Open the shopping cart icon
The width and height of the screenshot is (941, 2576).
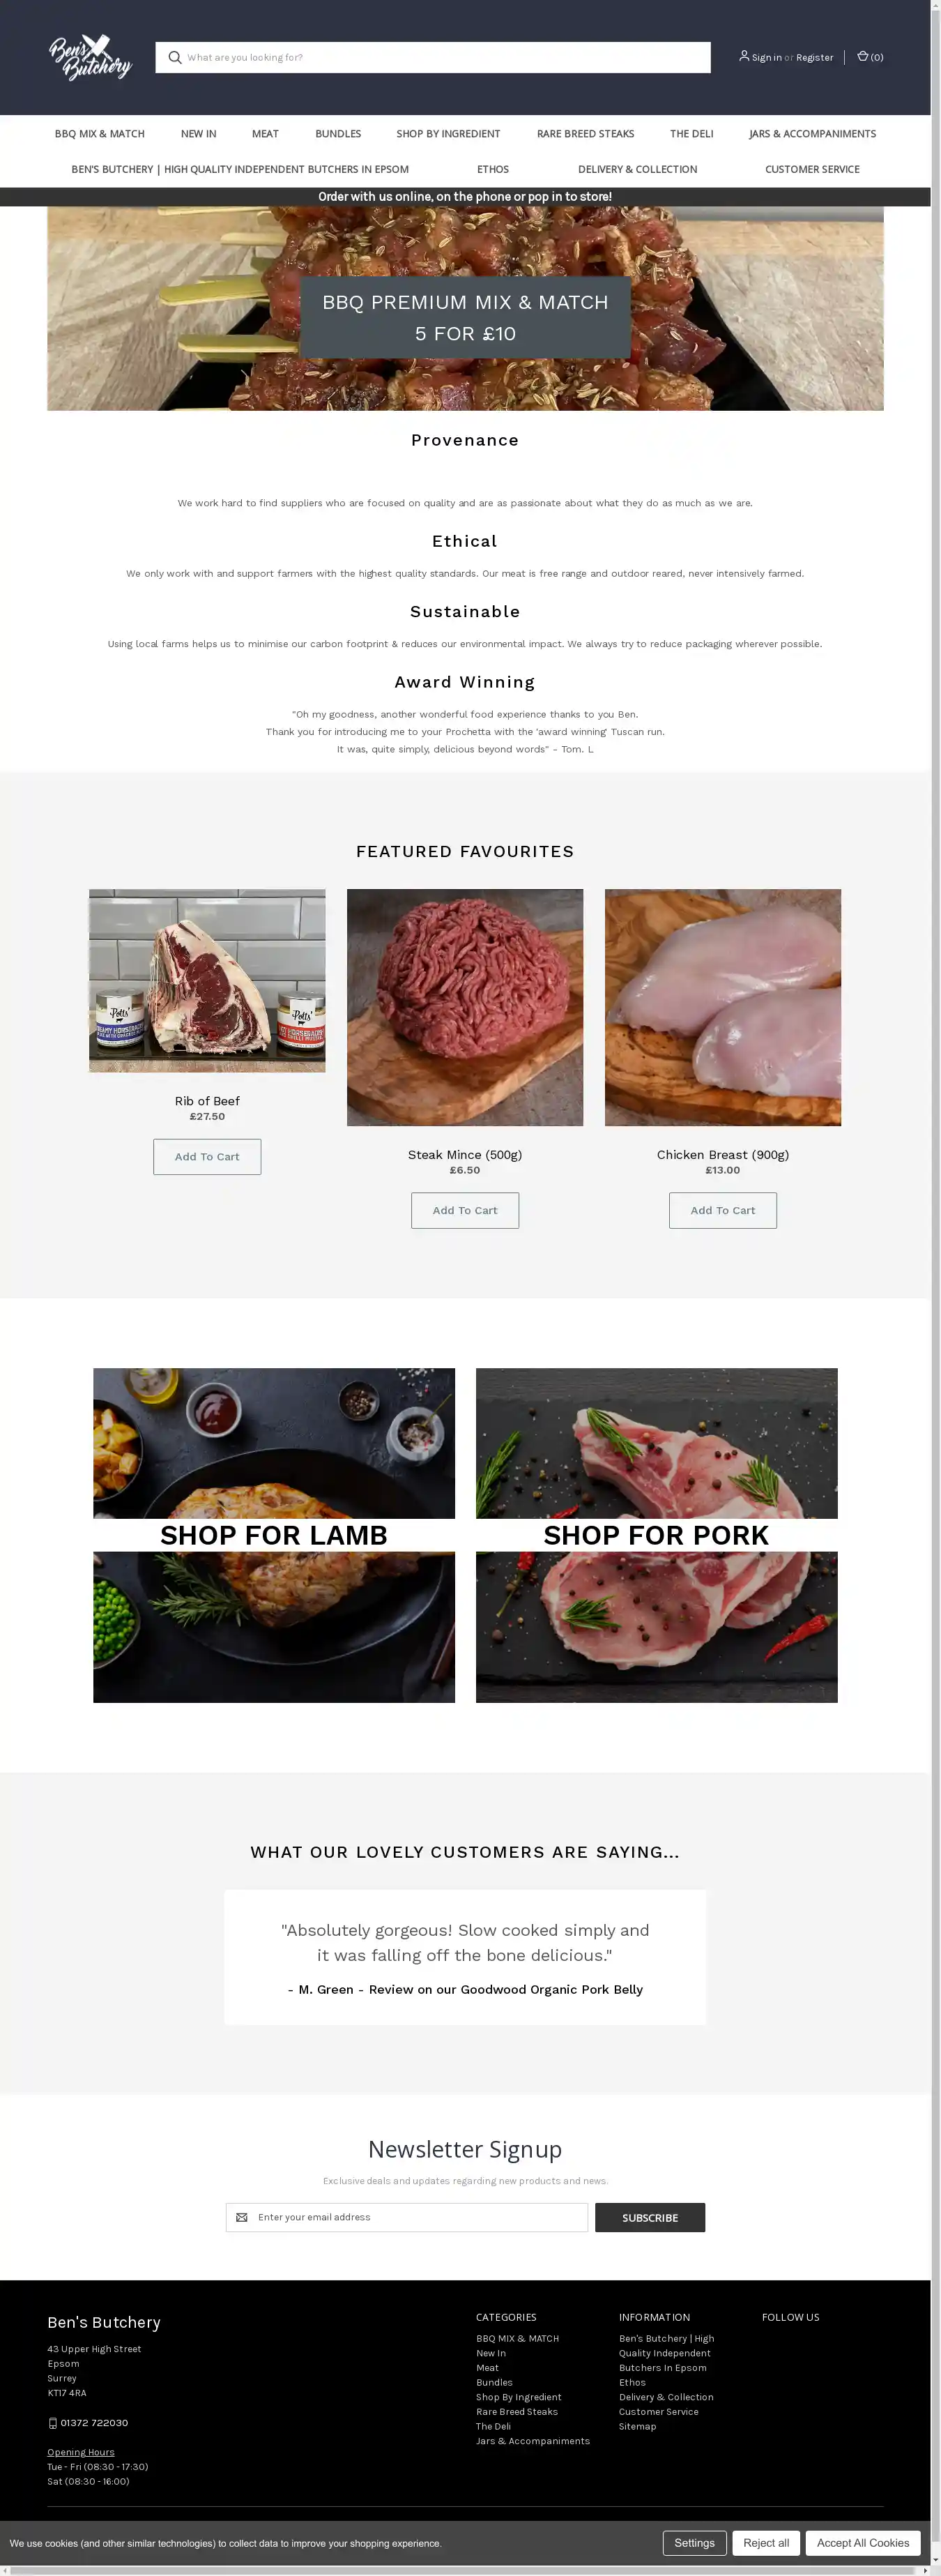(x=862, y=57)
